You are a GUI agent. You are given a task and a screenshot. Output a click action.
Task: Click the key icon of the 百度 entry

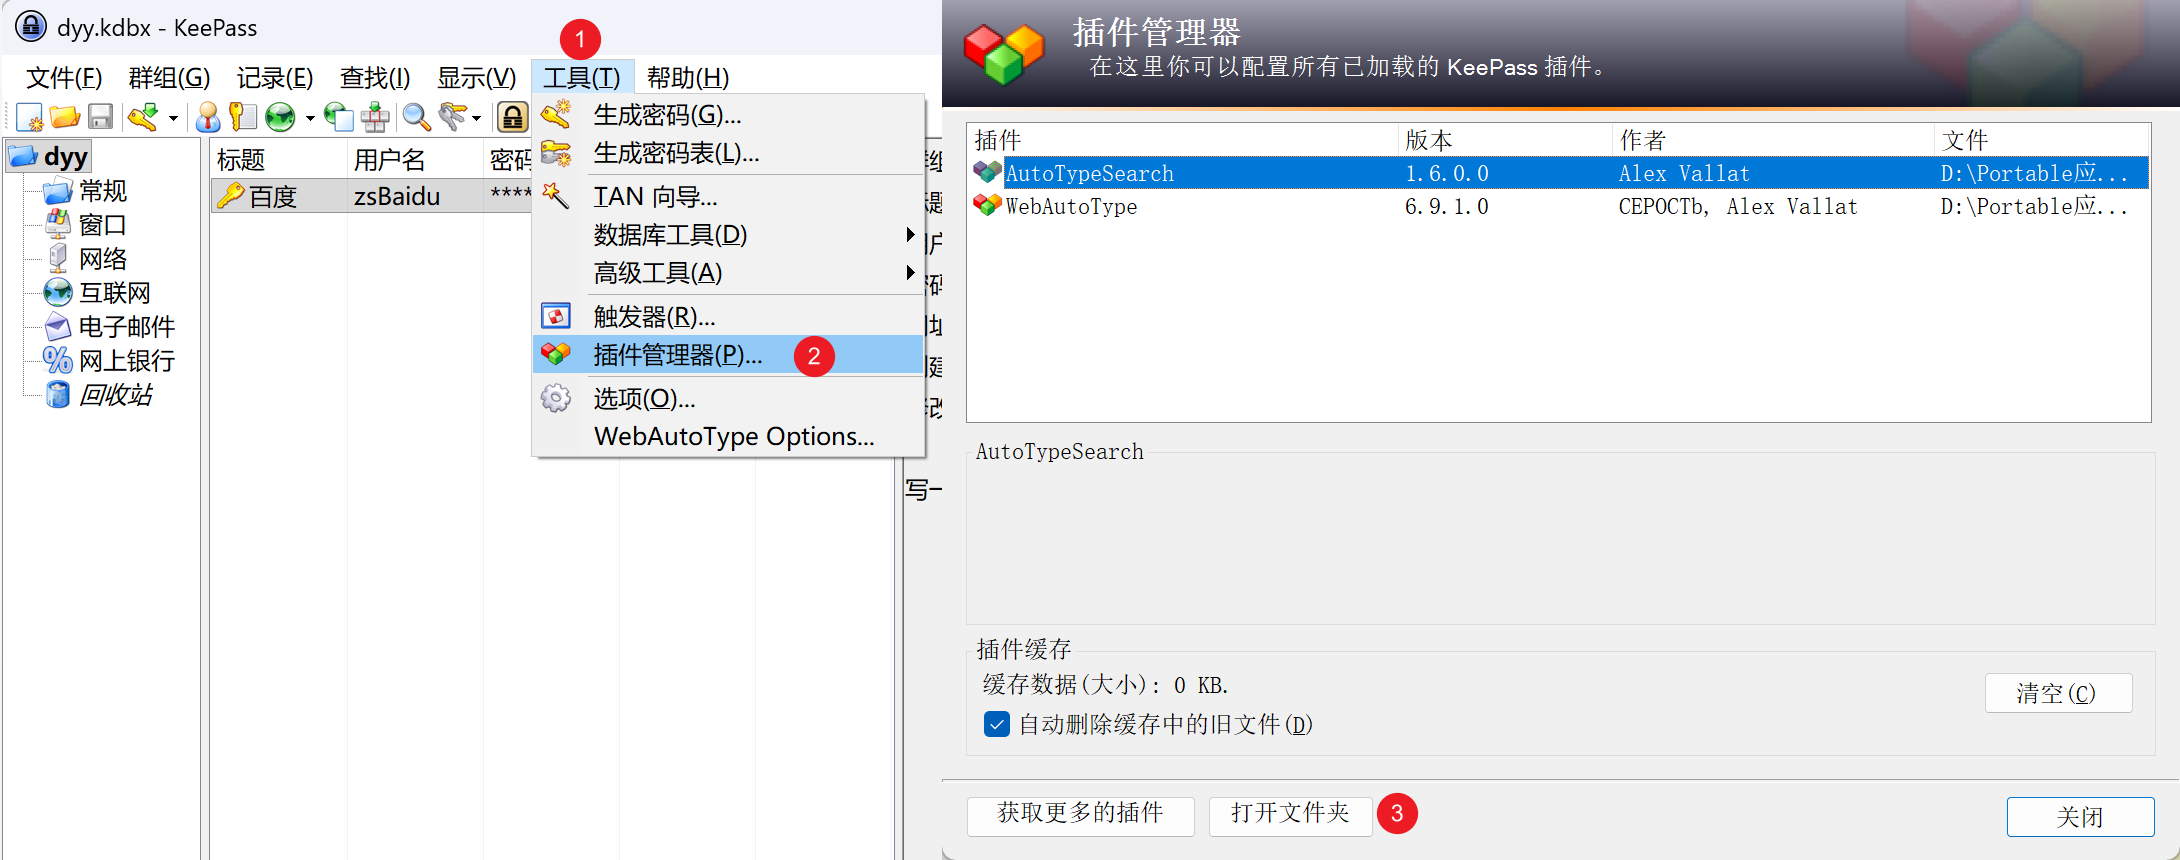pos(231,195)
